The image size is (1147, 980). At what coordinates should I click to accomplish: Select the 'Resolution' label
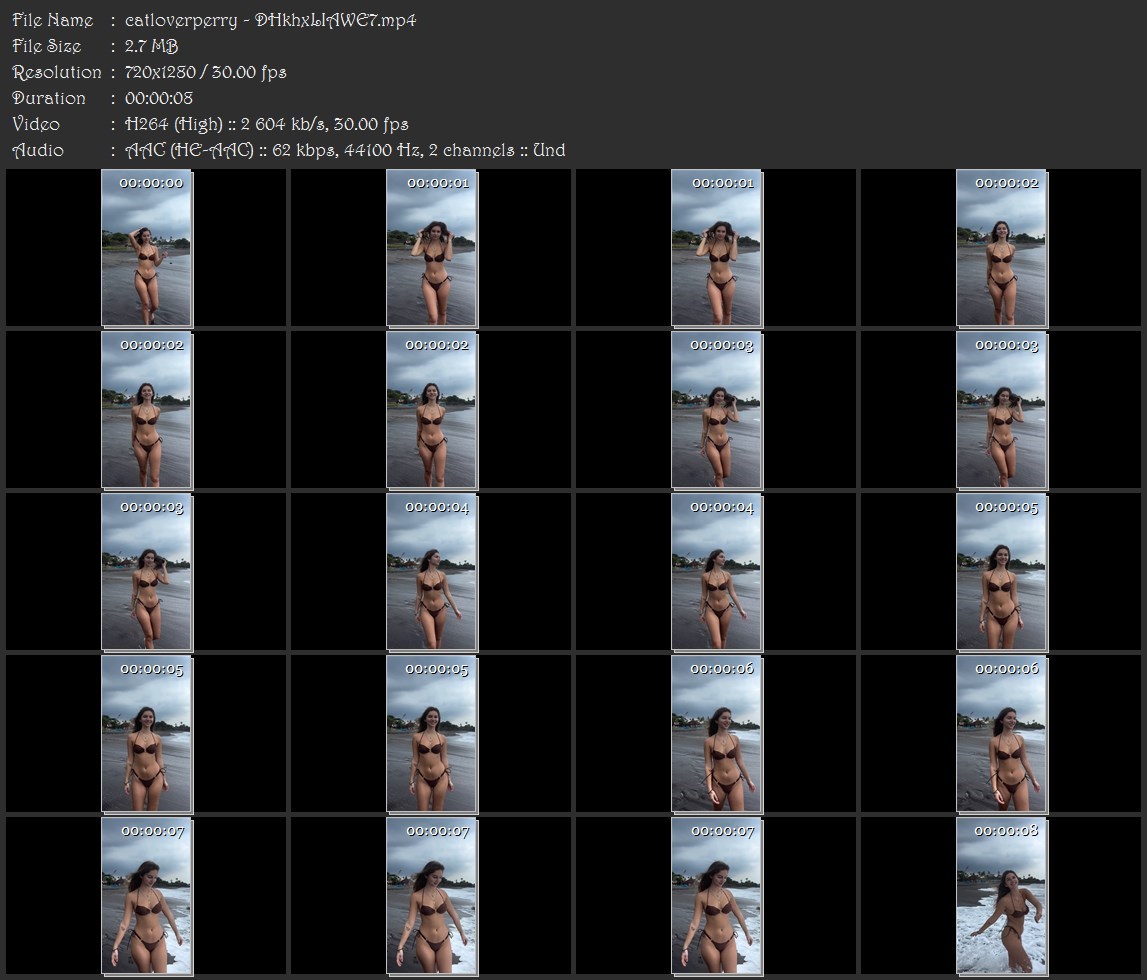(56, 72)
